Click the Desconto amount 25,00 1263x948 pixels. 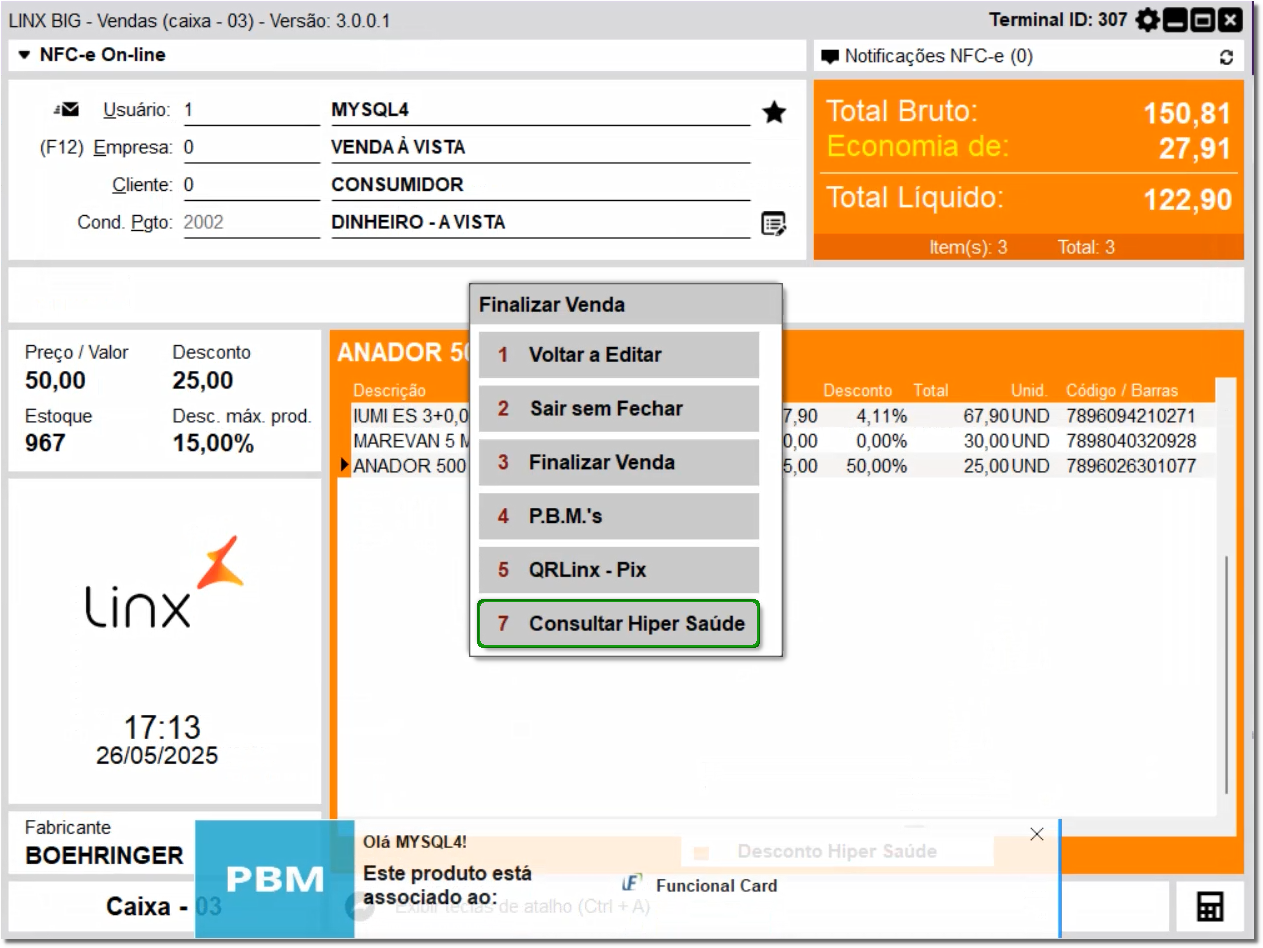click(x=203, y=380)
